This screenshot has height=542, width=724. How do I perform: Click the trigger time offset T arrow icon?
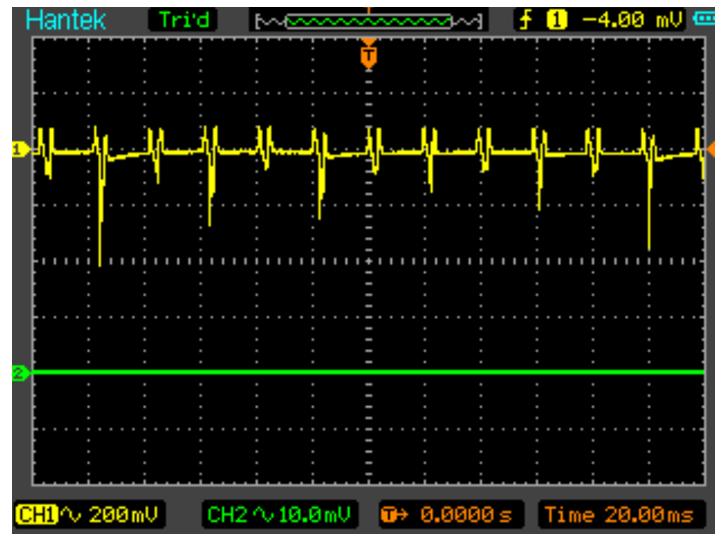tap(394, 514)
